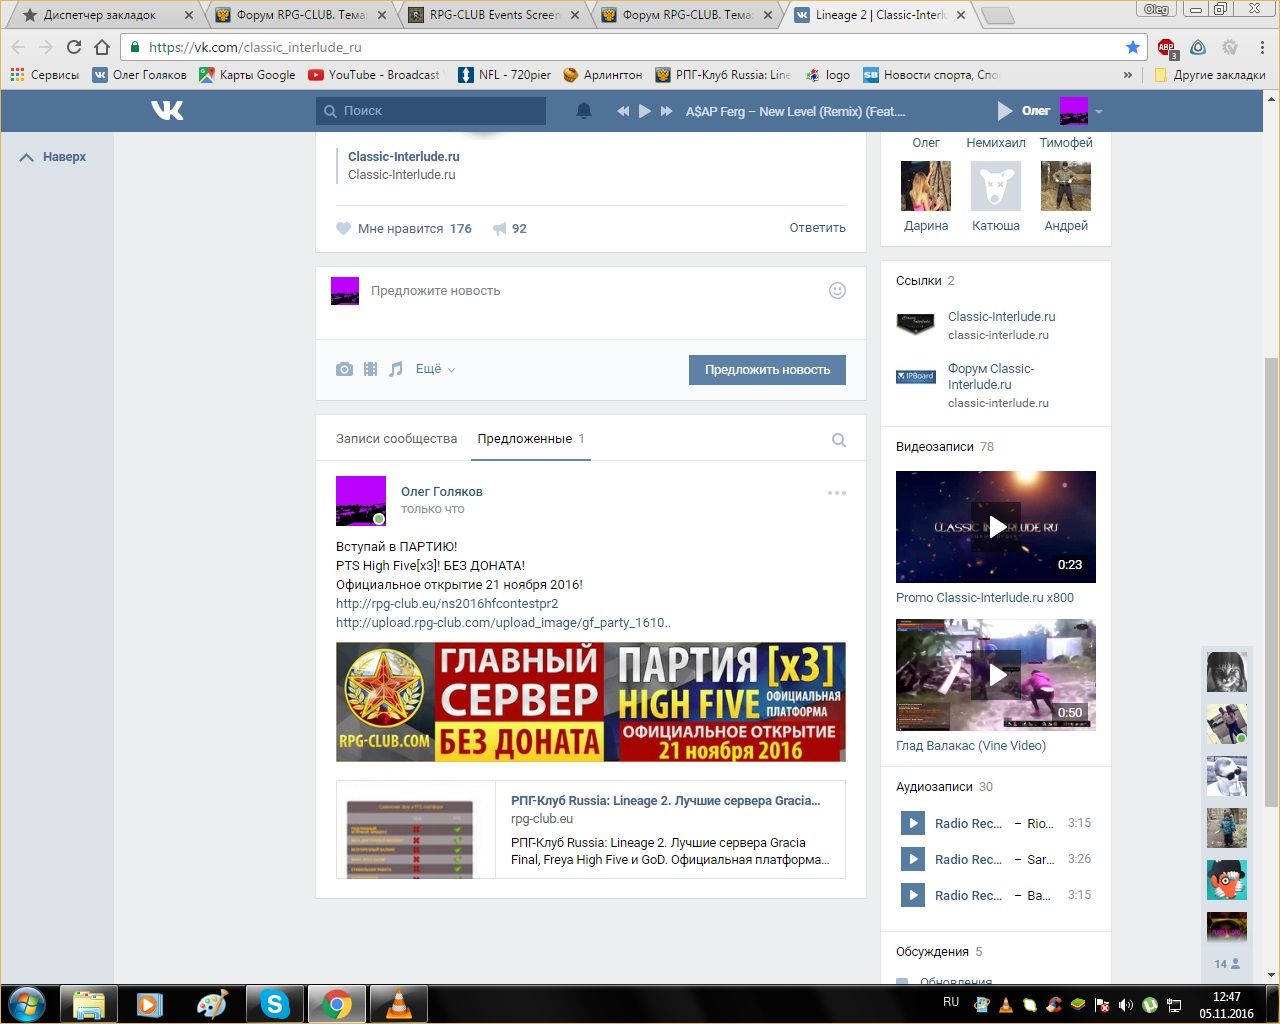Viewport: 1280px width, 1024px height.
Task: Click the VK logo in header
Action: [167, 110]
